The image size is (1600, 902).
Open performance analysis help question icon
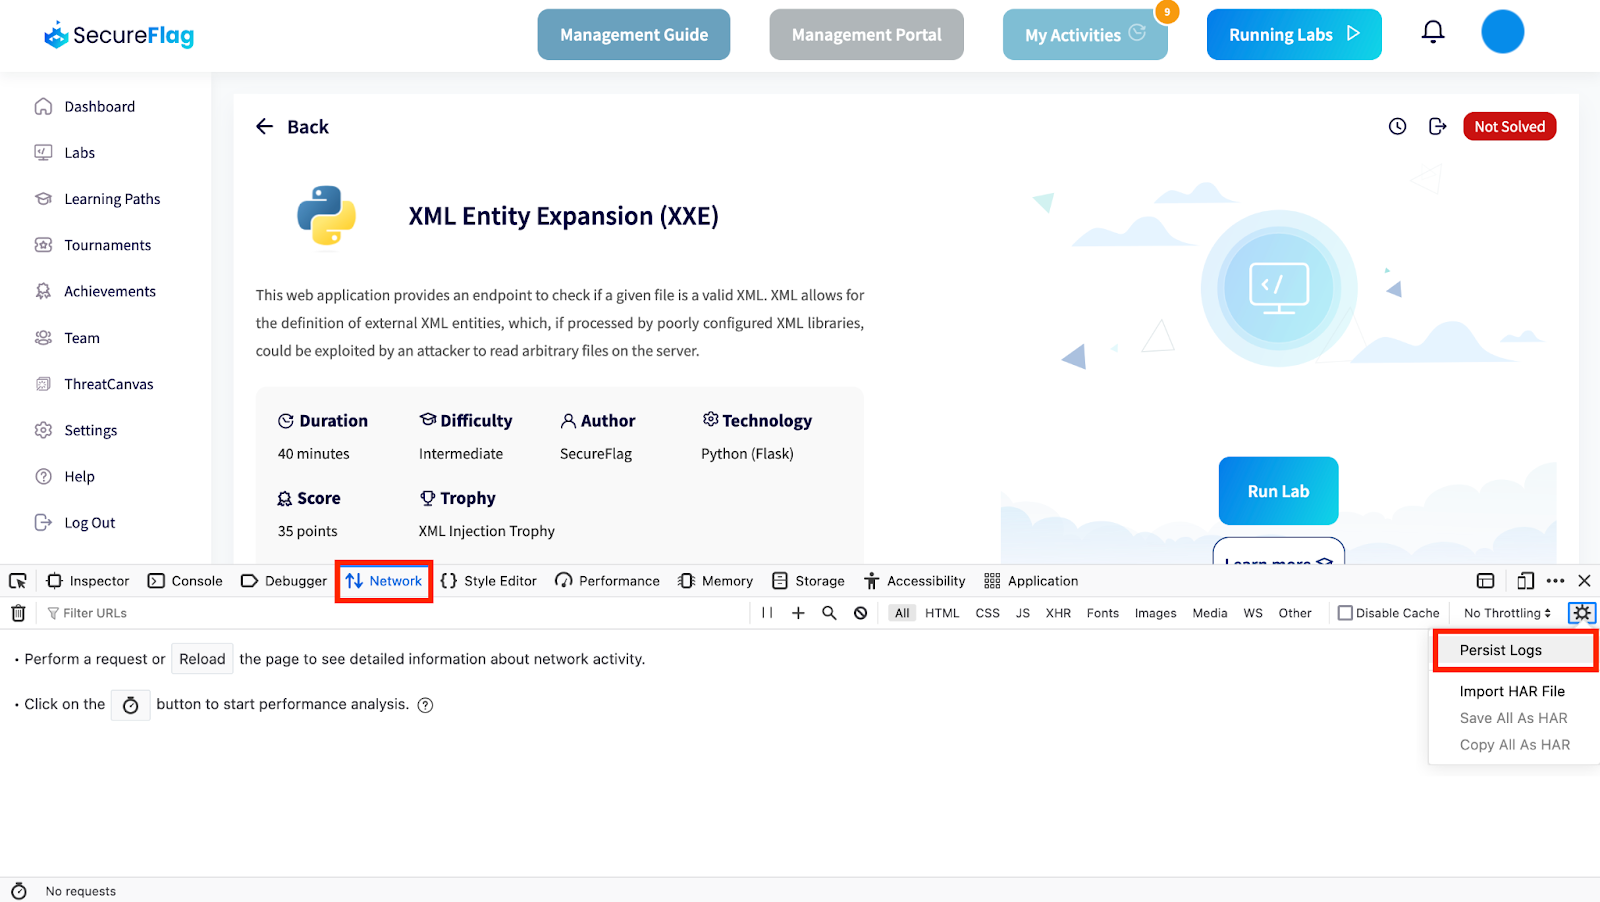(x=425, y=705)
